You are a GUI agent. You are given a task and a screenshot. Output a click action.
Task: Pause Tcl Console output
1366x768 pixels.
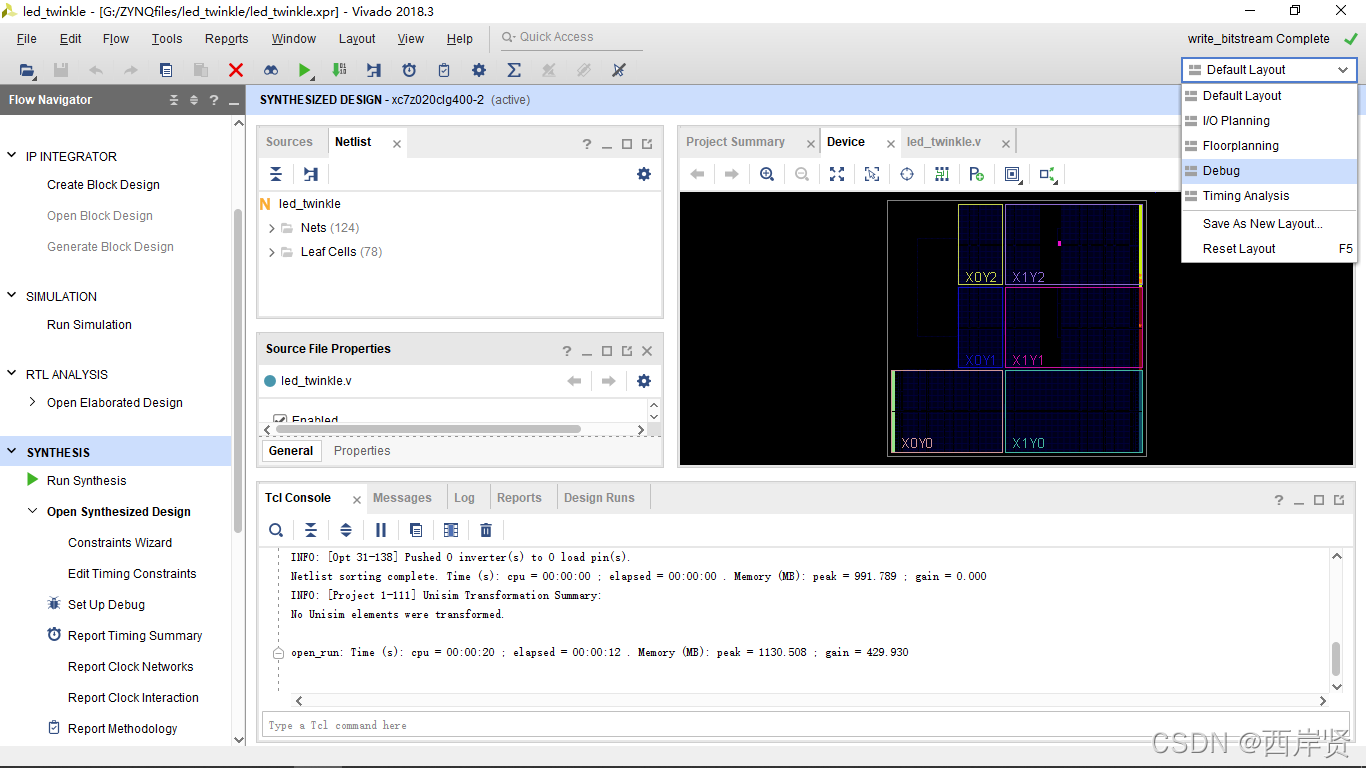coord(381,530)
